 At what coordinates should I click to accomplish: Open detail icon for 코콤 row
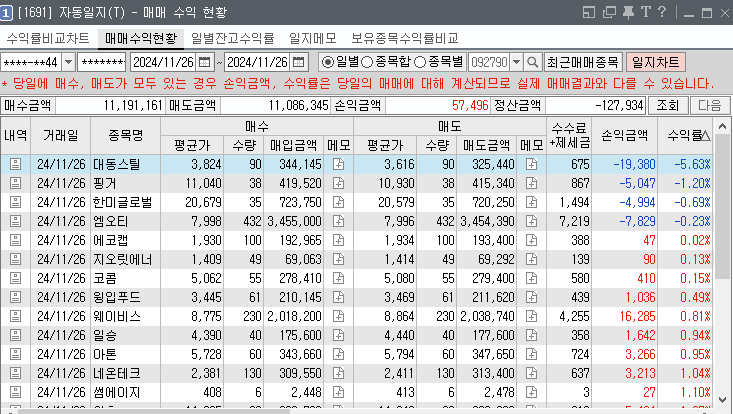(15, 278)
